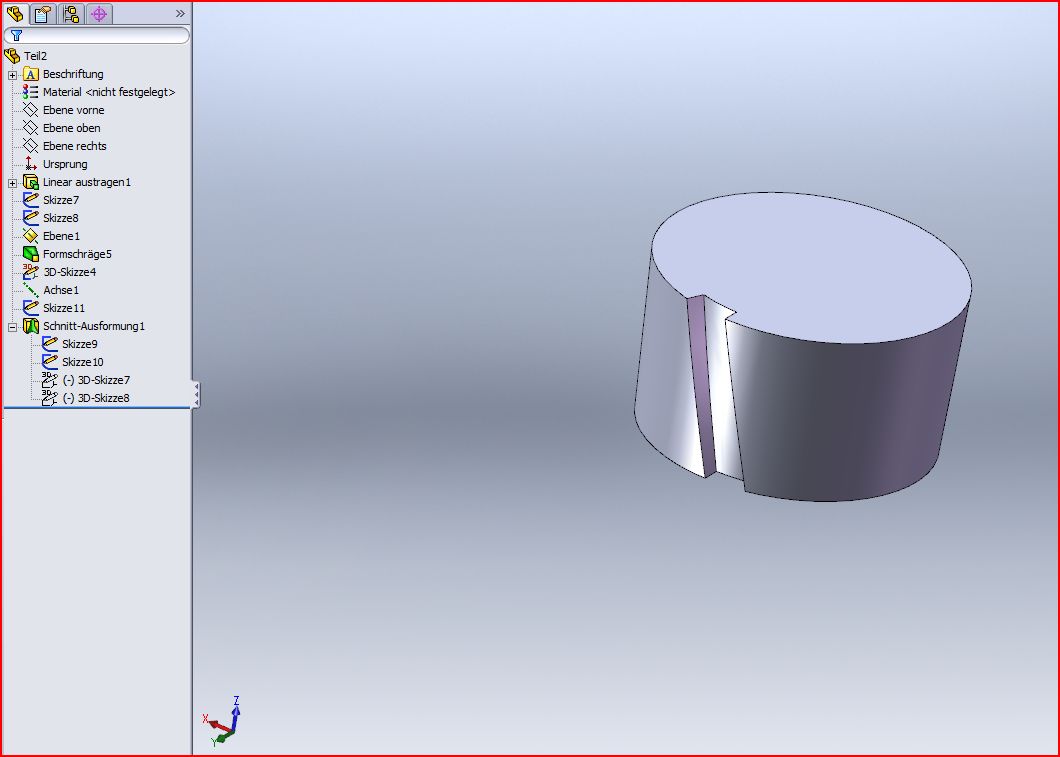Click the Formschräge5 label
Screen dimensions: 1060x757
pyautogui.click(x=77, y=254)
